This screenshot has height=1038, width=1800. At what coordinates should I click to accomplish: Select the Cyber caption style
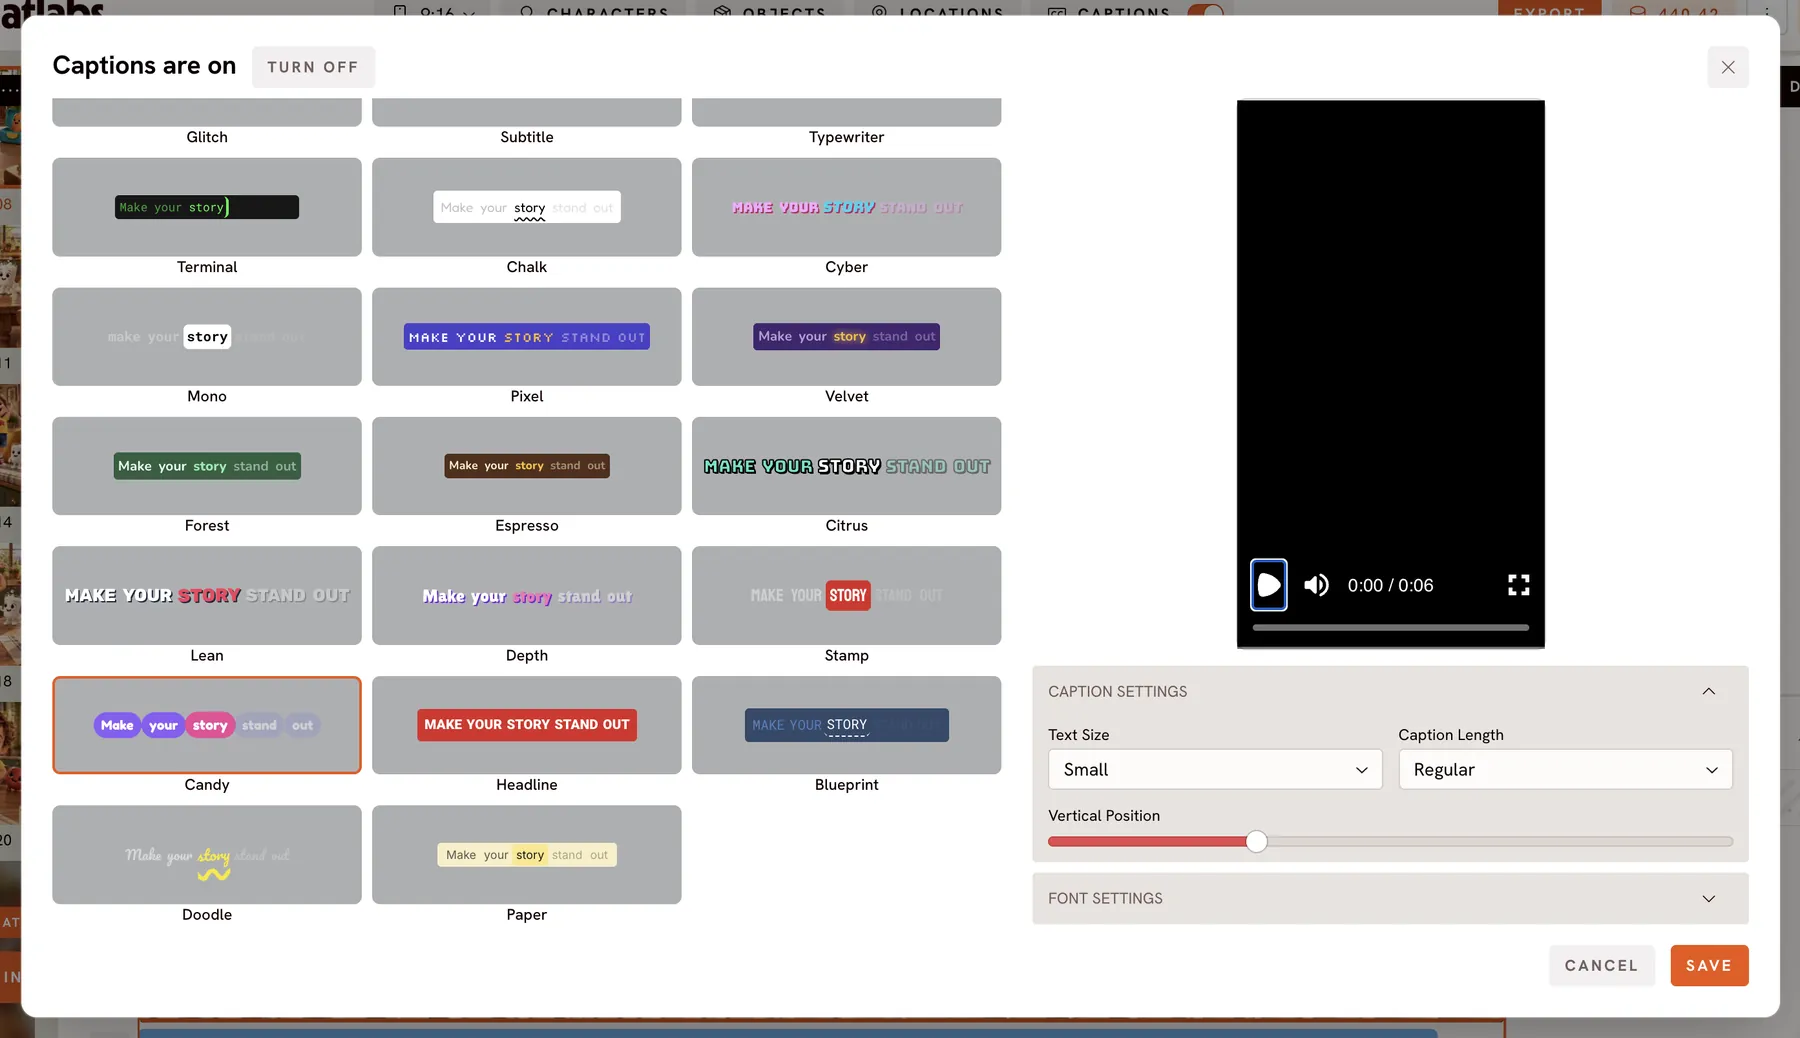(x=846, y=207)
